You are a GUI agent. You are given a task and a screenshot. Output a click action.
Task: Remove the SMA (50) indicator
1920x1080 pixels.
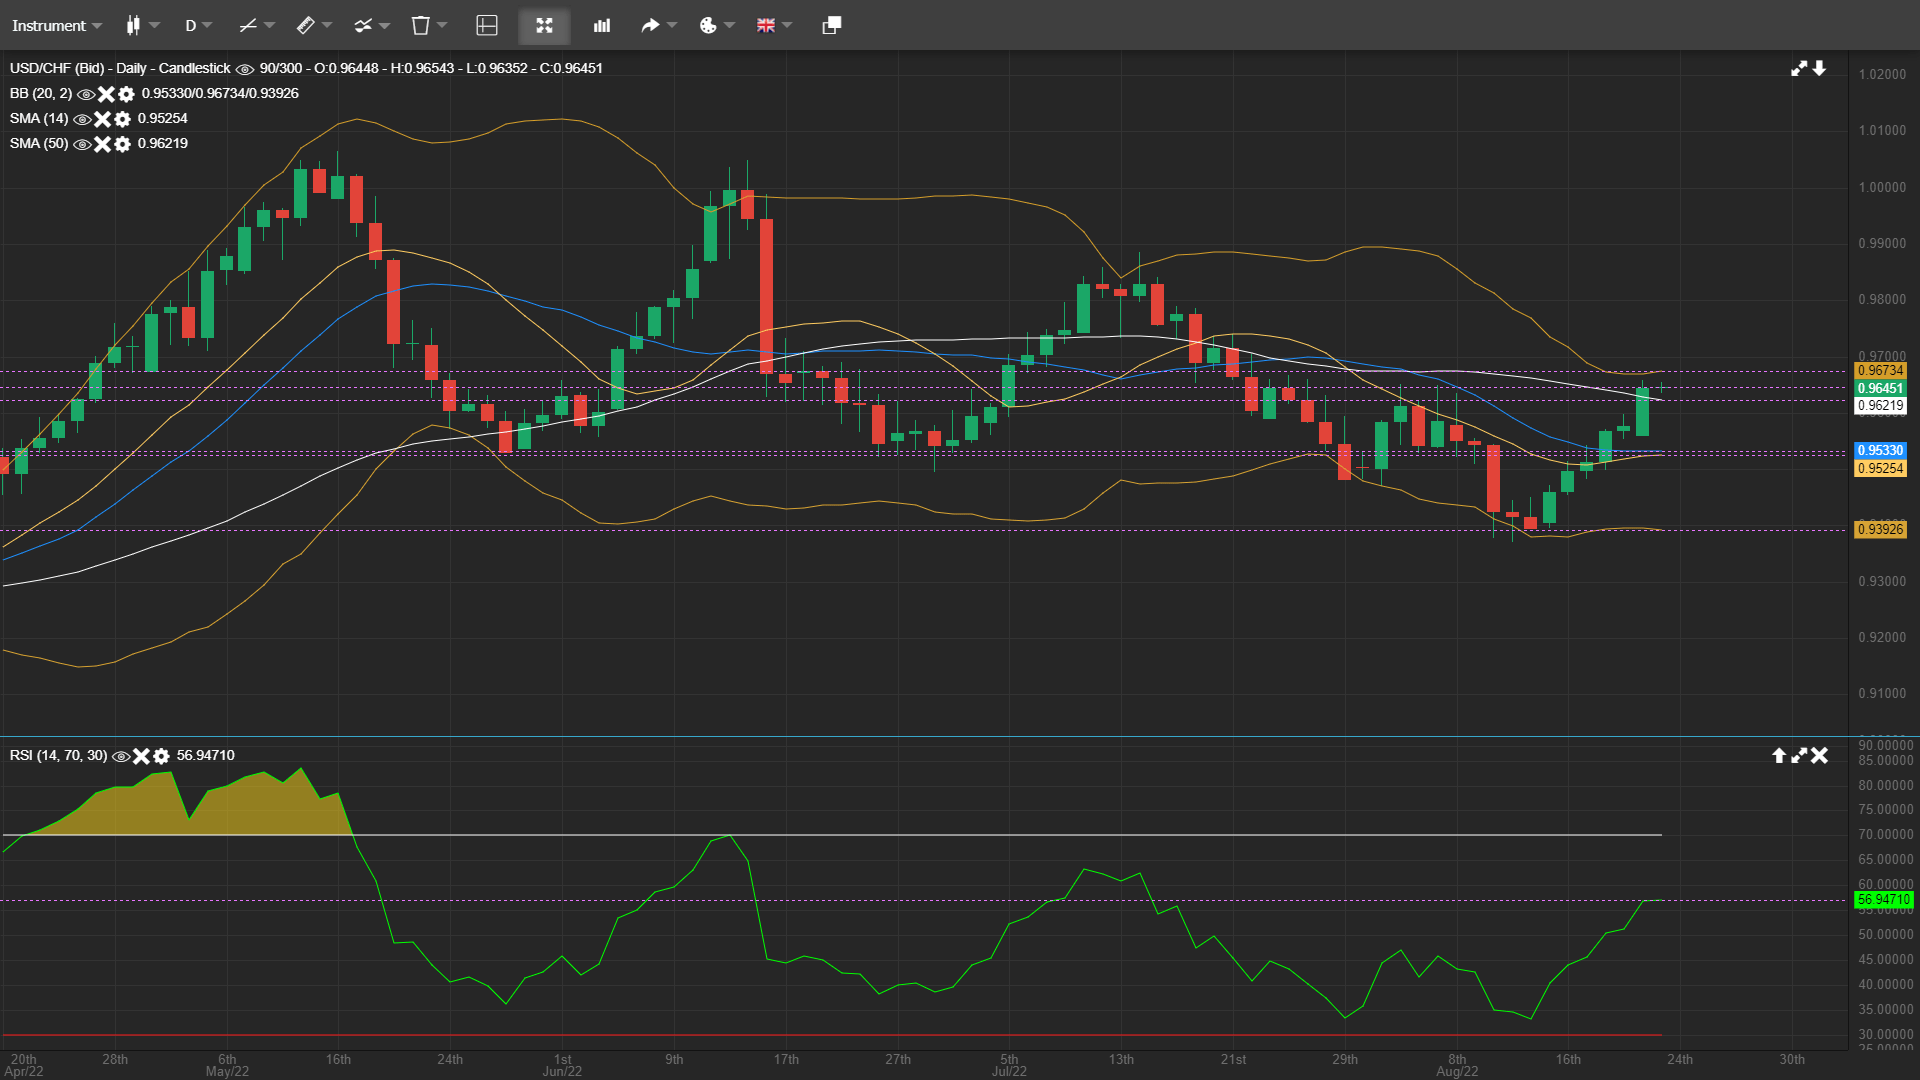[x=102, y=144]
